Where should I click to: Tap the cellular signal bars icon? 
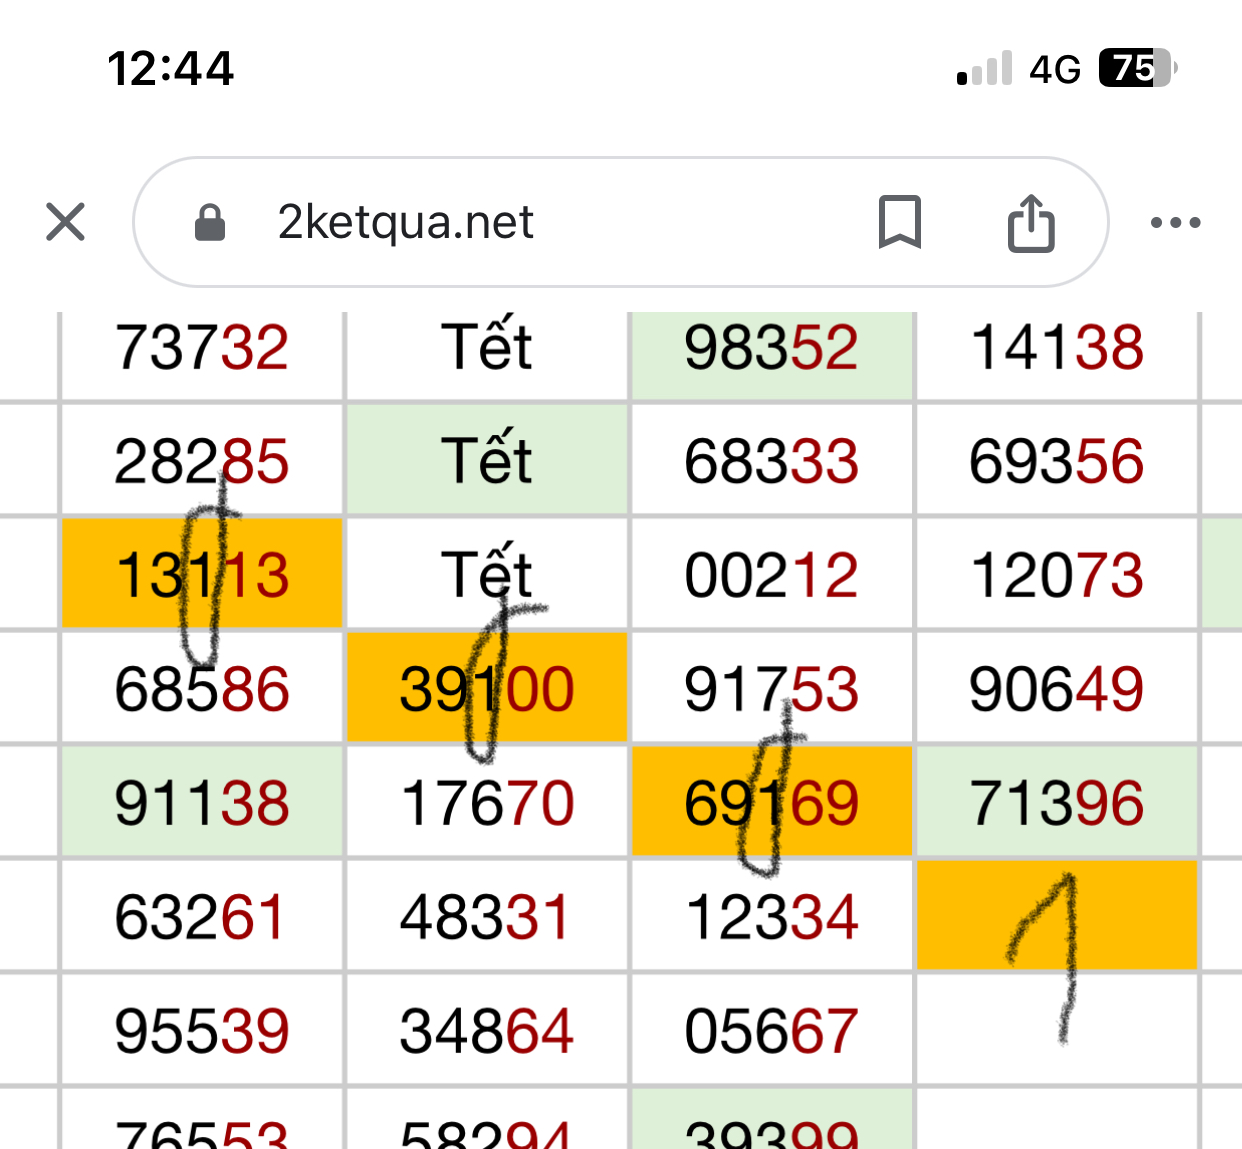pyautogui.click(x=984, y=69)
